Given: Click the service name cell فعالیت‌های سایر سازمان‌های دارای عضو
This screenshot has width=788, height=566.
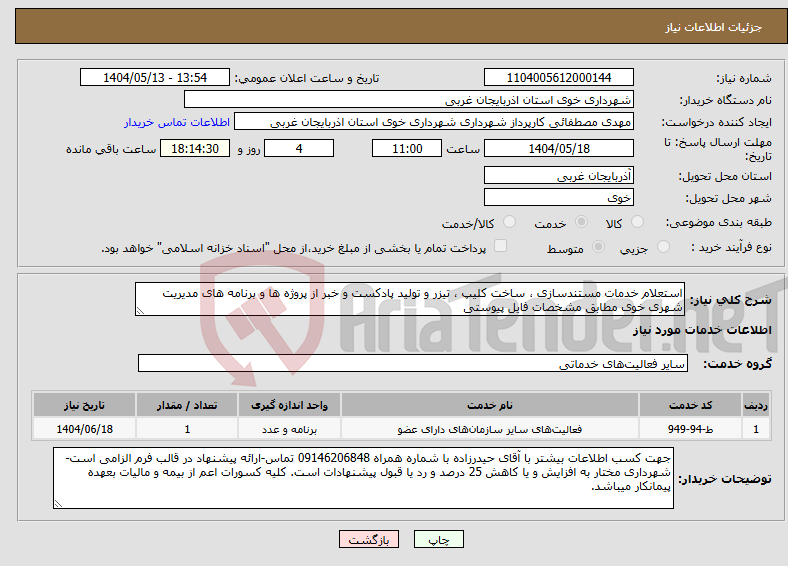Looking at the screenshot, I should [490, 429].
